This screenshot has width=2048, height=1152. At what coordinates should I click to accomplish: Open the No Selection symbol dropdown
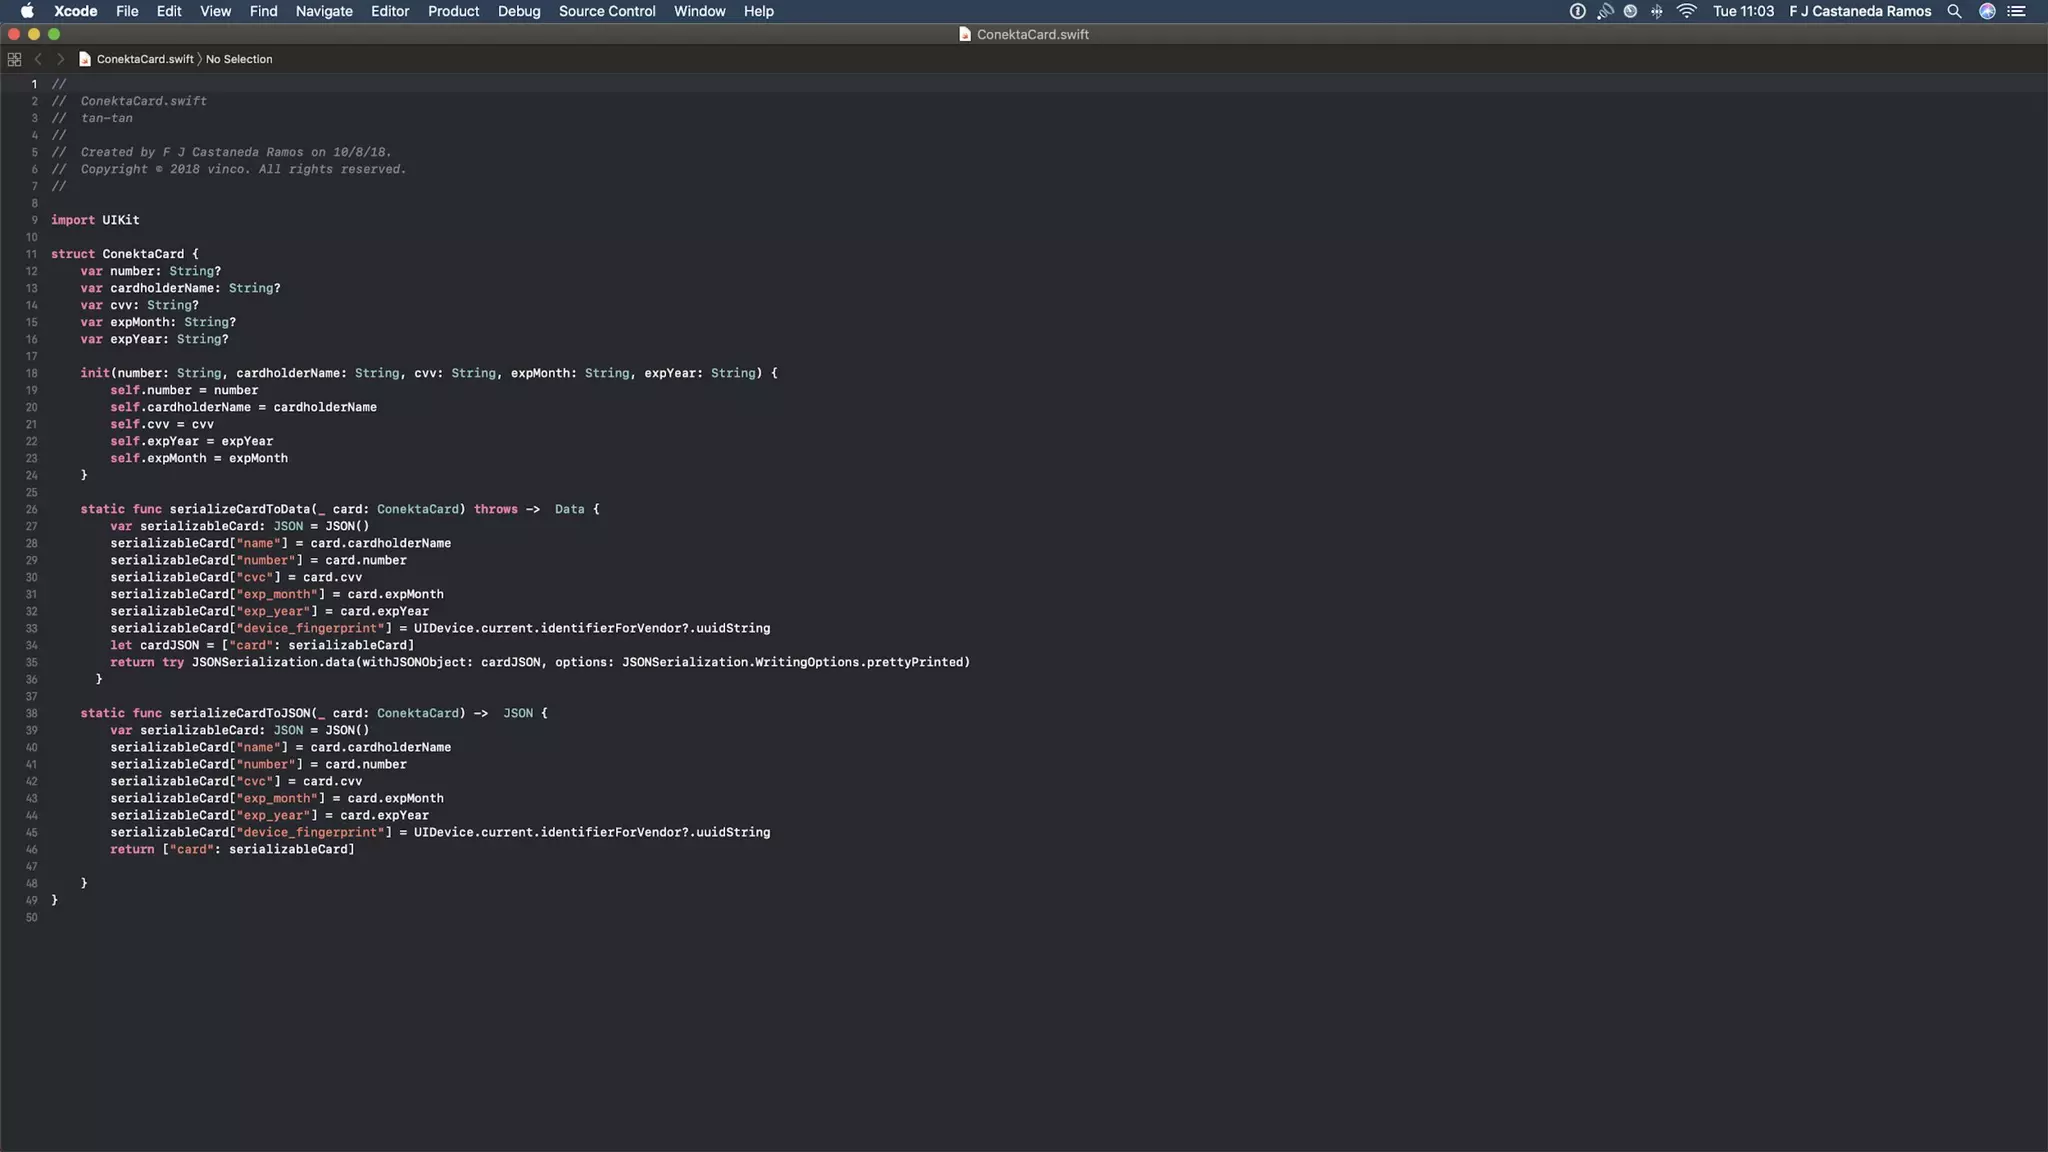click(239, 59)
